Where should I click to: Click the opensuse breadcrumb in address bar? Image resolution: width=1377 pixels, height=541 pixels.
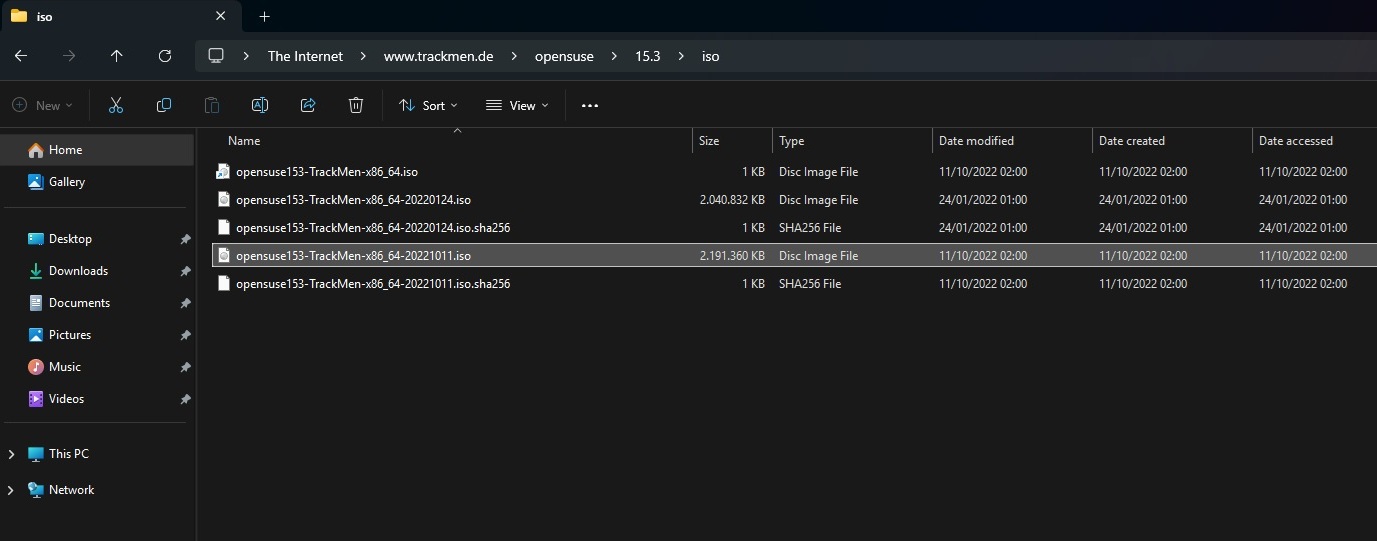pyautogui.click(x=564, y=56)
